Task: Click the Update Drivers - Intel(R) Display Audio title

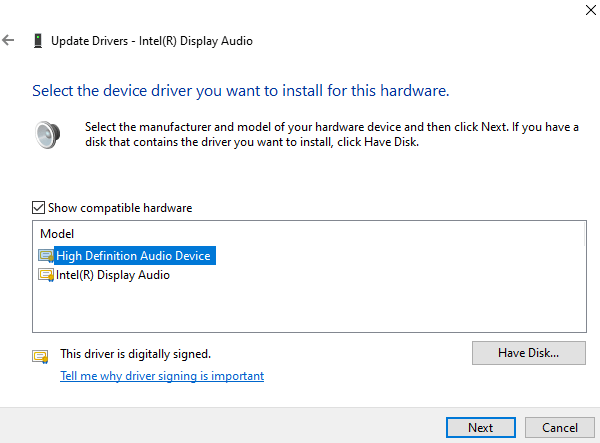Action: click(x=152, y=41)
